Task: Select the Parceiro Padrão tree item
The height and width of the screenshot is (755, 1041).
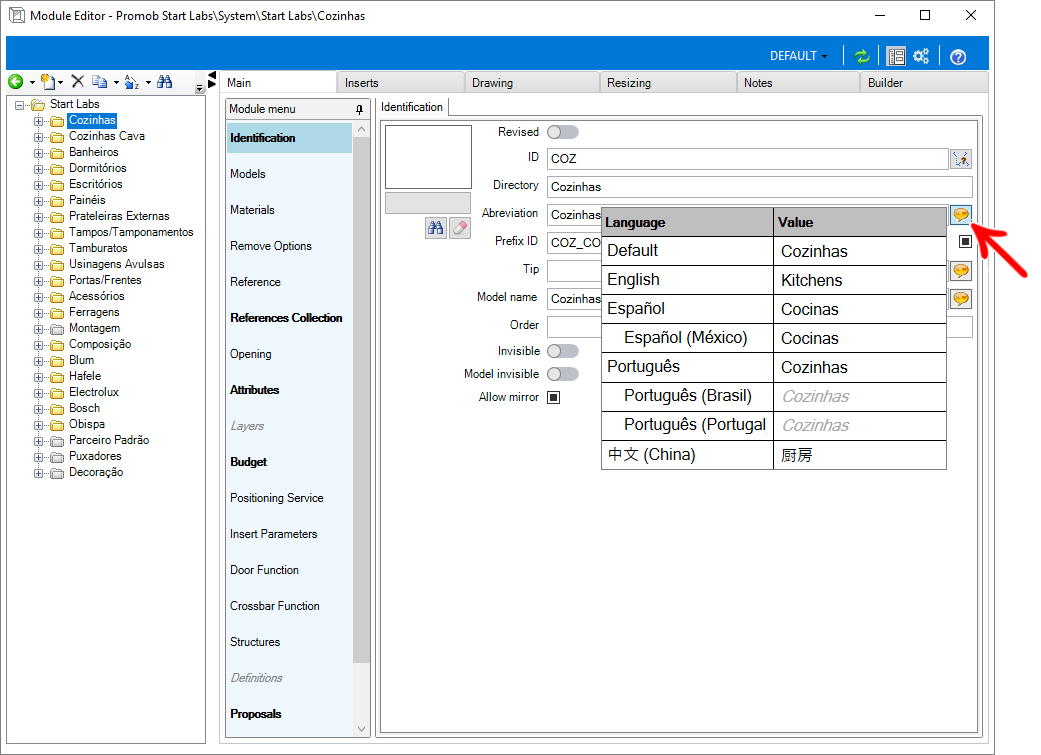Action: [x=109, y=440]
